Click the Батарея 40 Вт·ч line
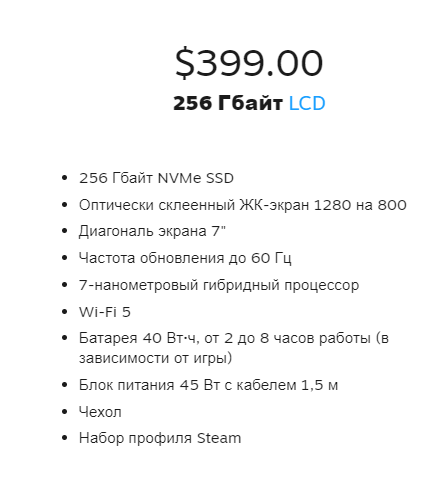435x495 pixels. click(234, 338)
